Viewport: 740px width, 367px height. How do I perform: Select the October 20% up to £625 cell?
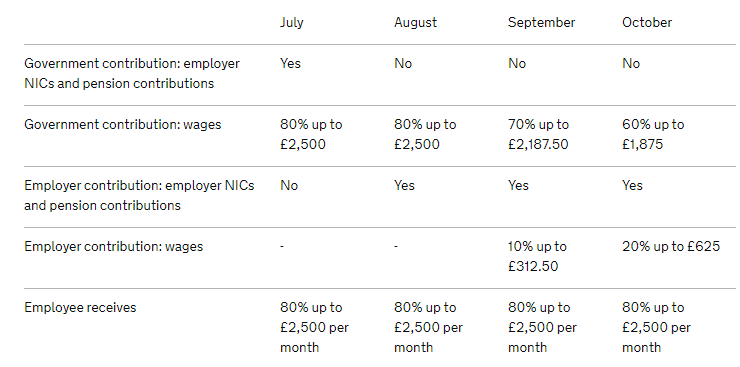click(x=671, y=247)
